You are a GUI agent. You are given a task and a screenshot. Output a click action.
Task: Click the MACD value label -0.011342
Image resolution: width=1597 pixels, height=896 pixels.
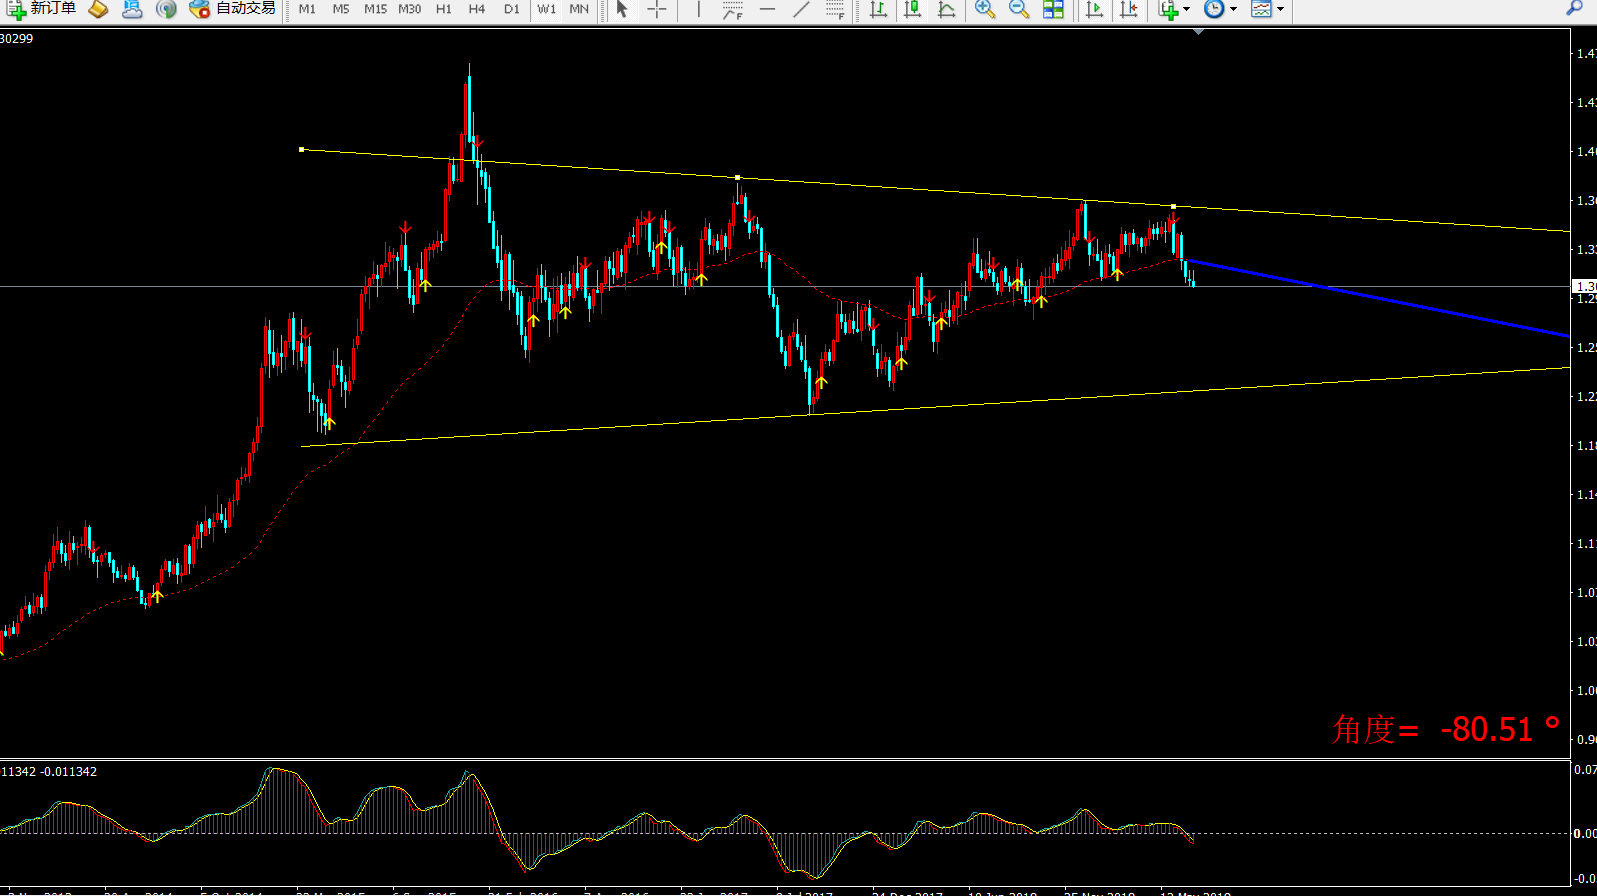click(69, 772)
